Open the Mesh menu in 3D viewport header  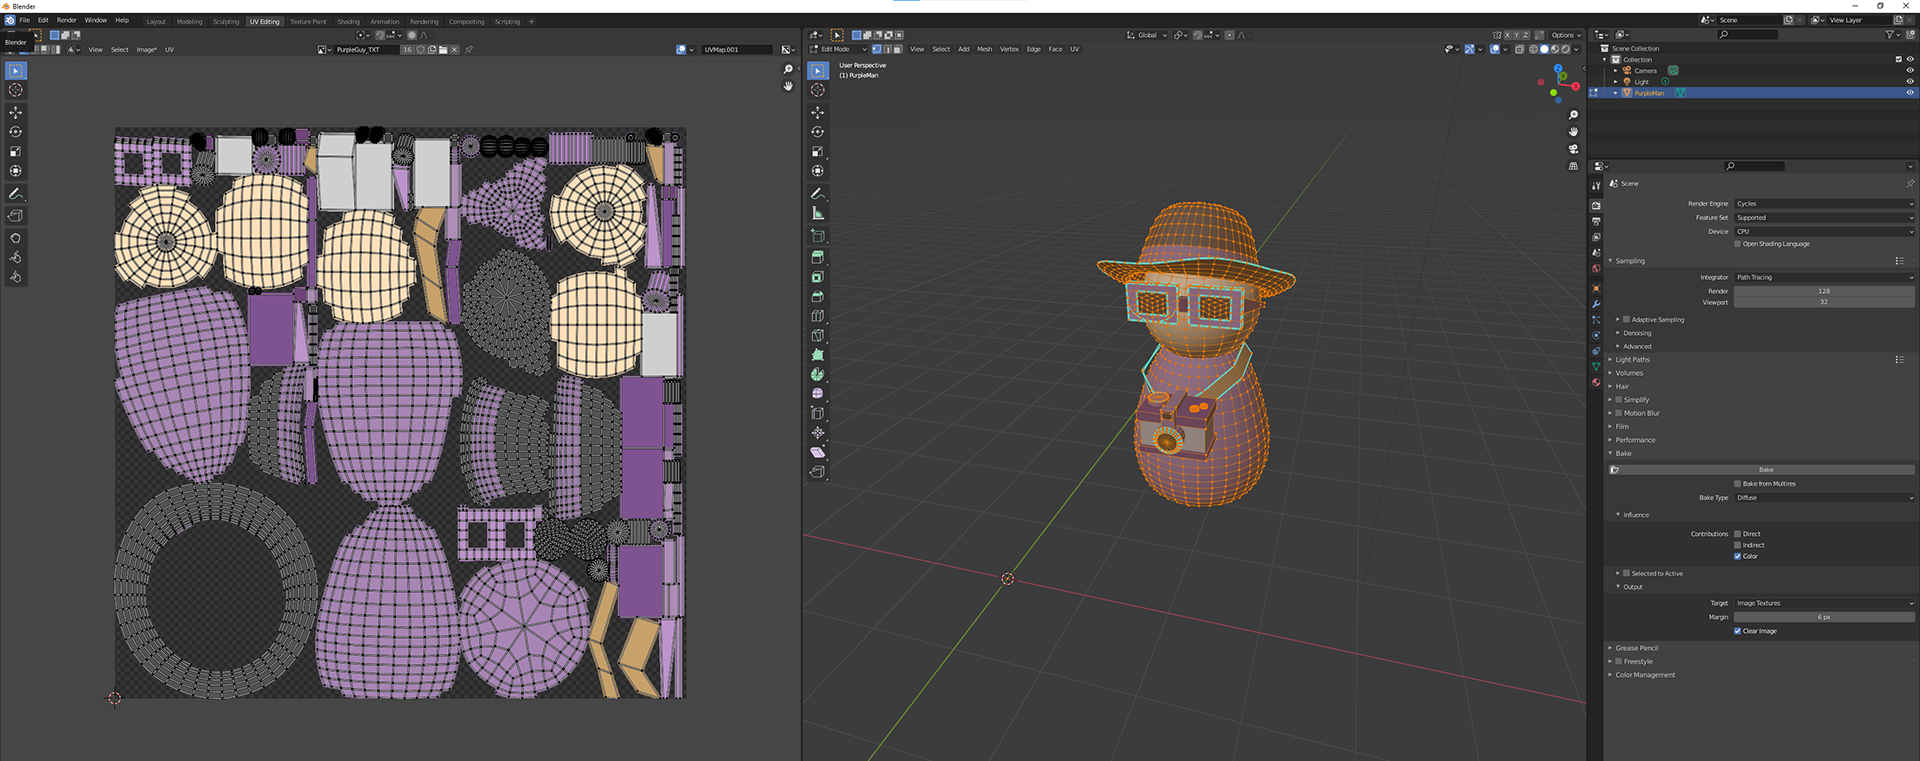pyautogui.click(x=985, y=49)
